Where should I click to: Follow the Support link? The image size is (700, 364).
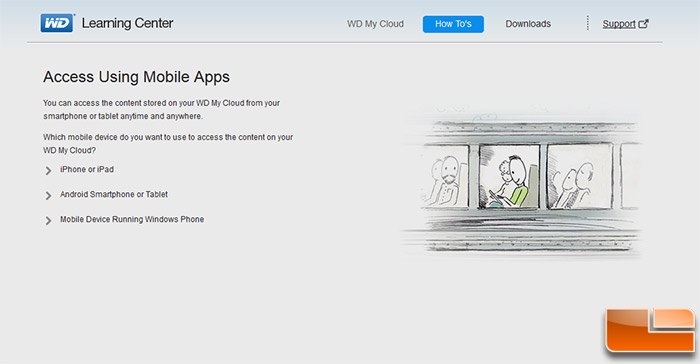click(619, 24)
